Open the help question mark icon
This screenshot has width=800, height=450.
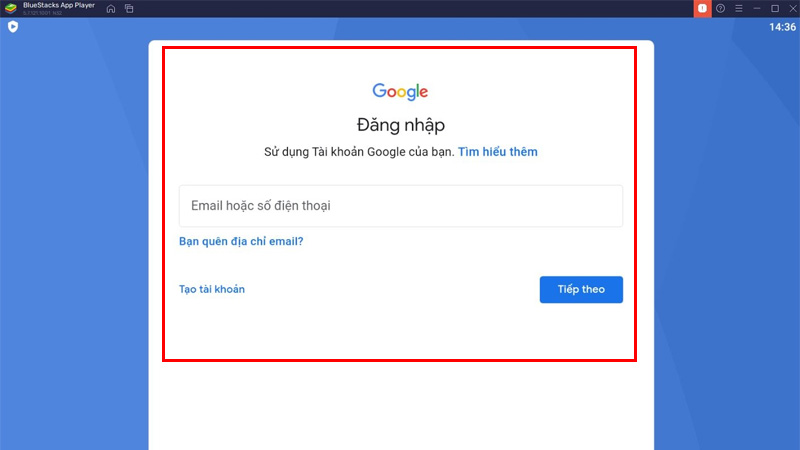(x=720, y=9)
